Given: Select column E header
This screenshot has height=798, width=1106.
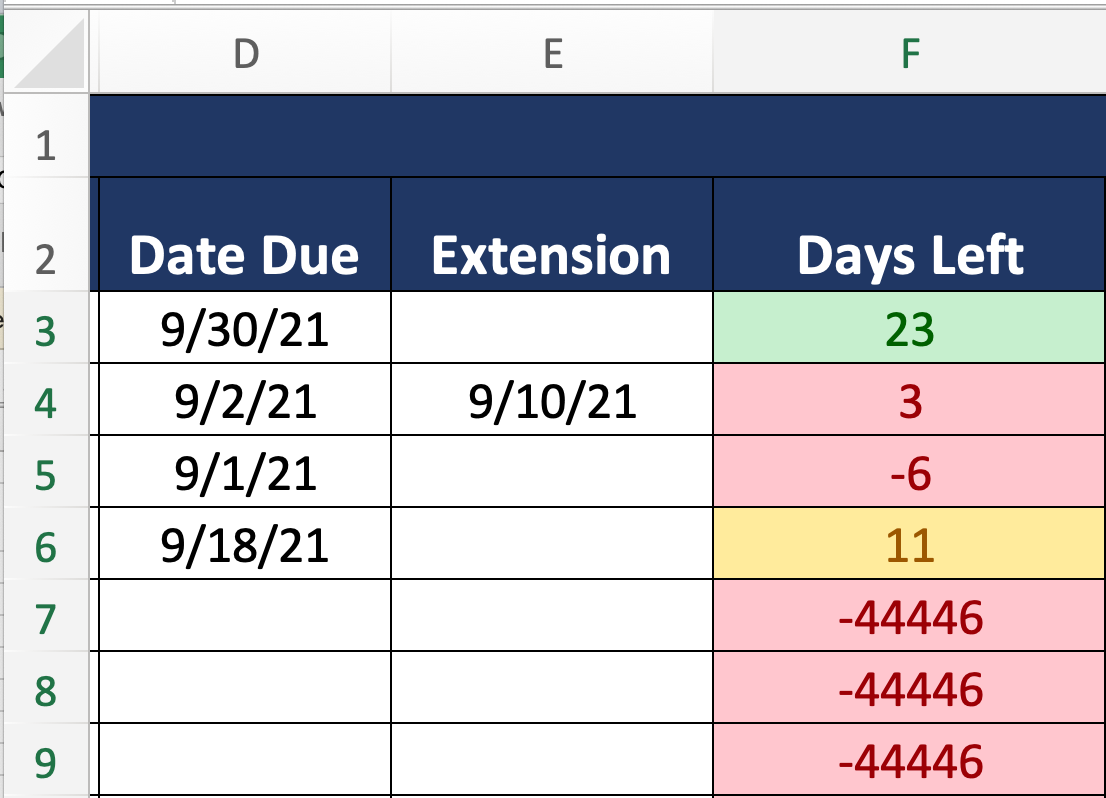Looking at the screenshot, I should [x=552, y=54].
